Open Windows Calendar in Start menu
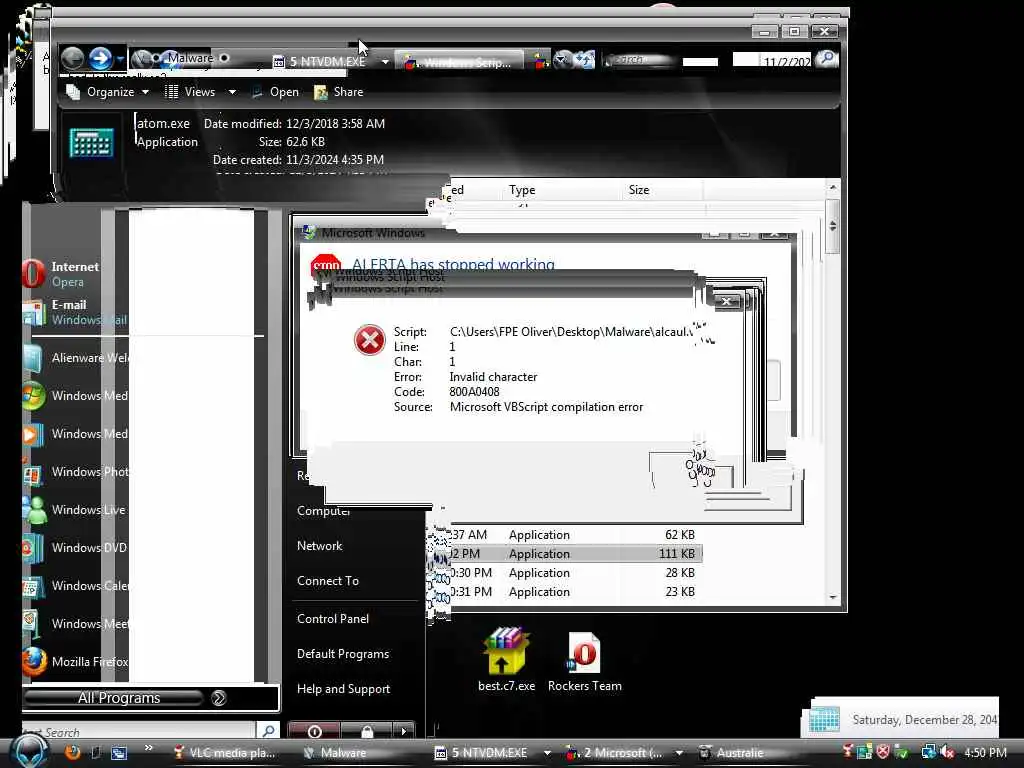 (x=76, y=586)
